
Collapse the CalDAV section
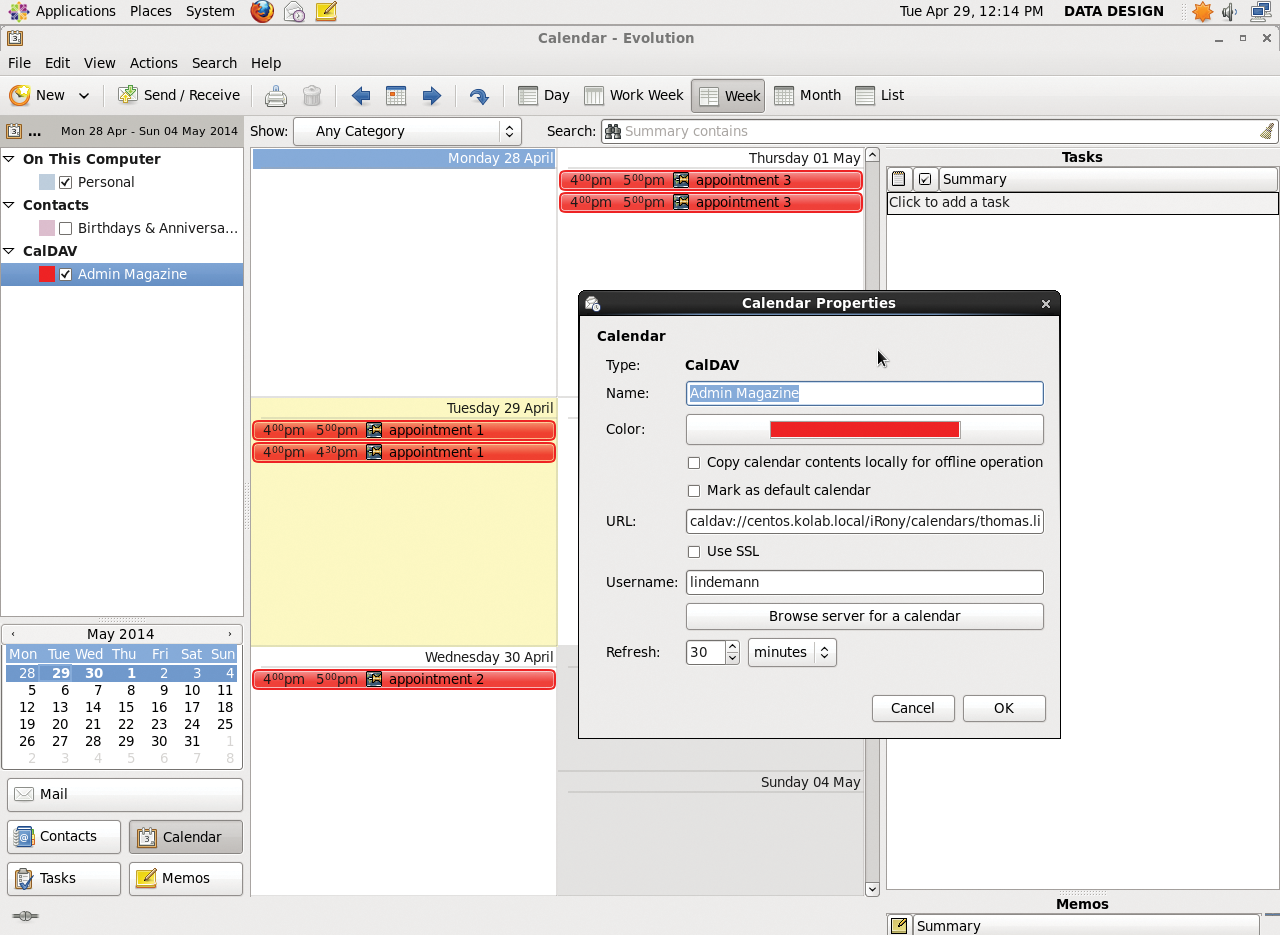(x=9, y=251)
